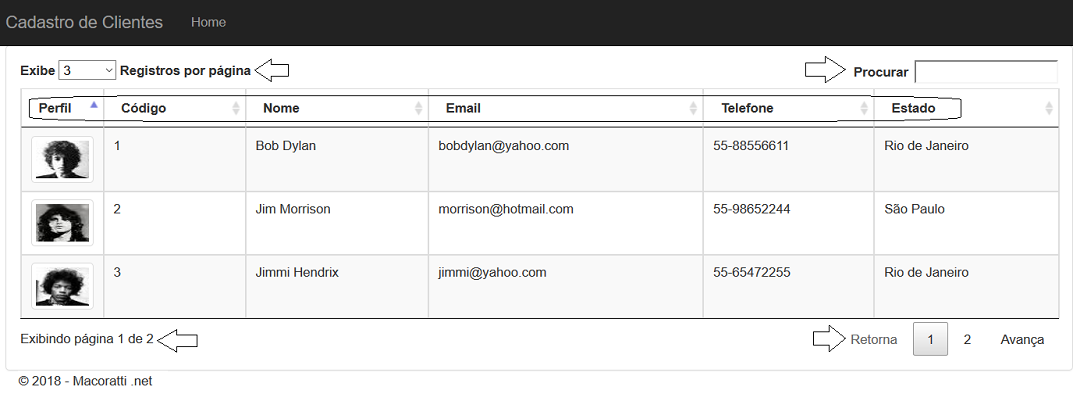The image size is (1073, 394).
Task: Open the Home menu item
Action: [208, 23]
